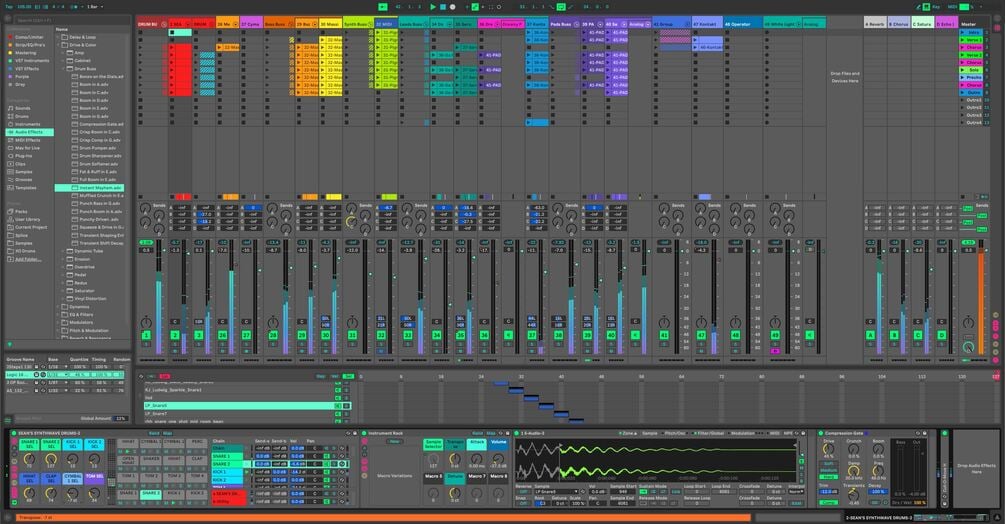
Task: Select the LP_Snare5 chain in list
Action: 247,405
